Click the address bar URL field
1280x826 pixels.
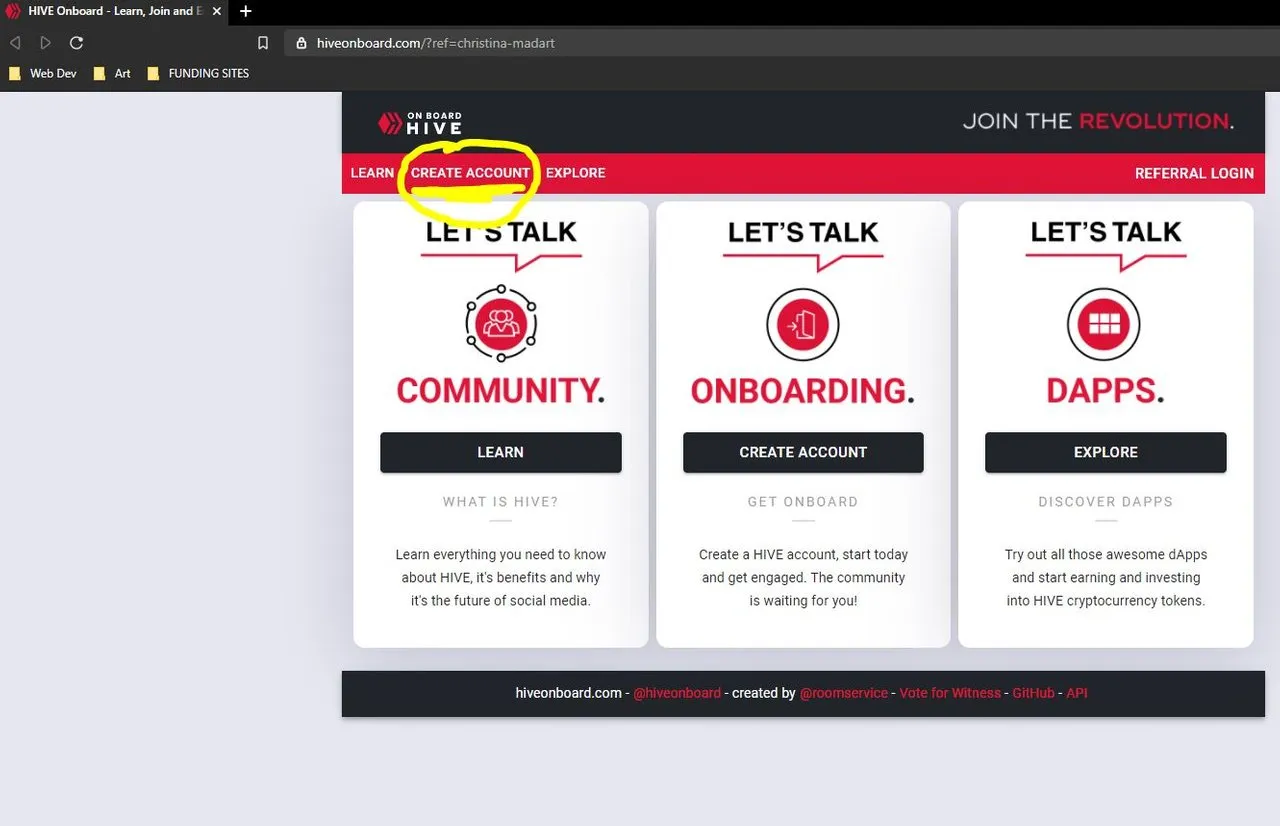click(x=780, y=43)
